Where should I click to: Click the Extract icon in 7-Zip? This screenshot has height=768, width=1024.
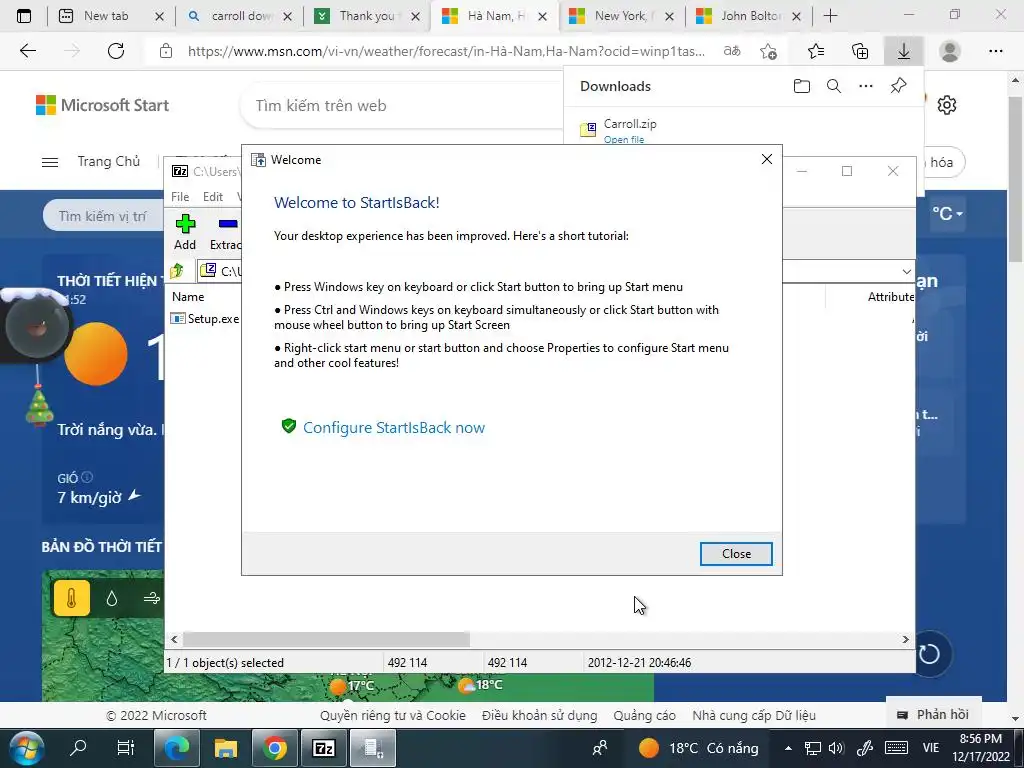[226, 232]
